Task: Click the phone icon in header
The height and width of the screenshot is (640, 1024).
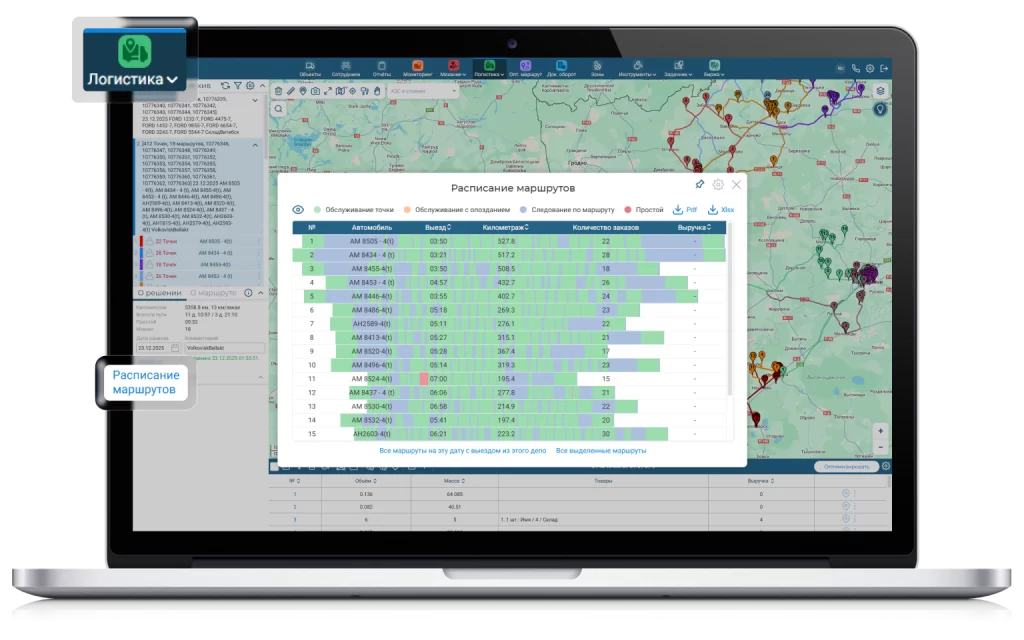Action: pyautogui.click(x=855, y=68)
